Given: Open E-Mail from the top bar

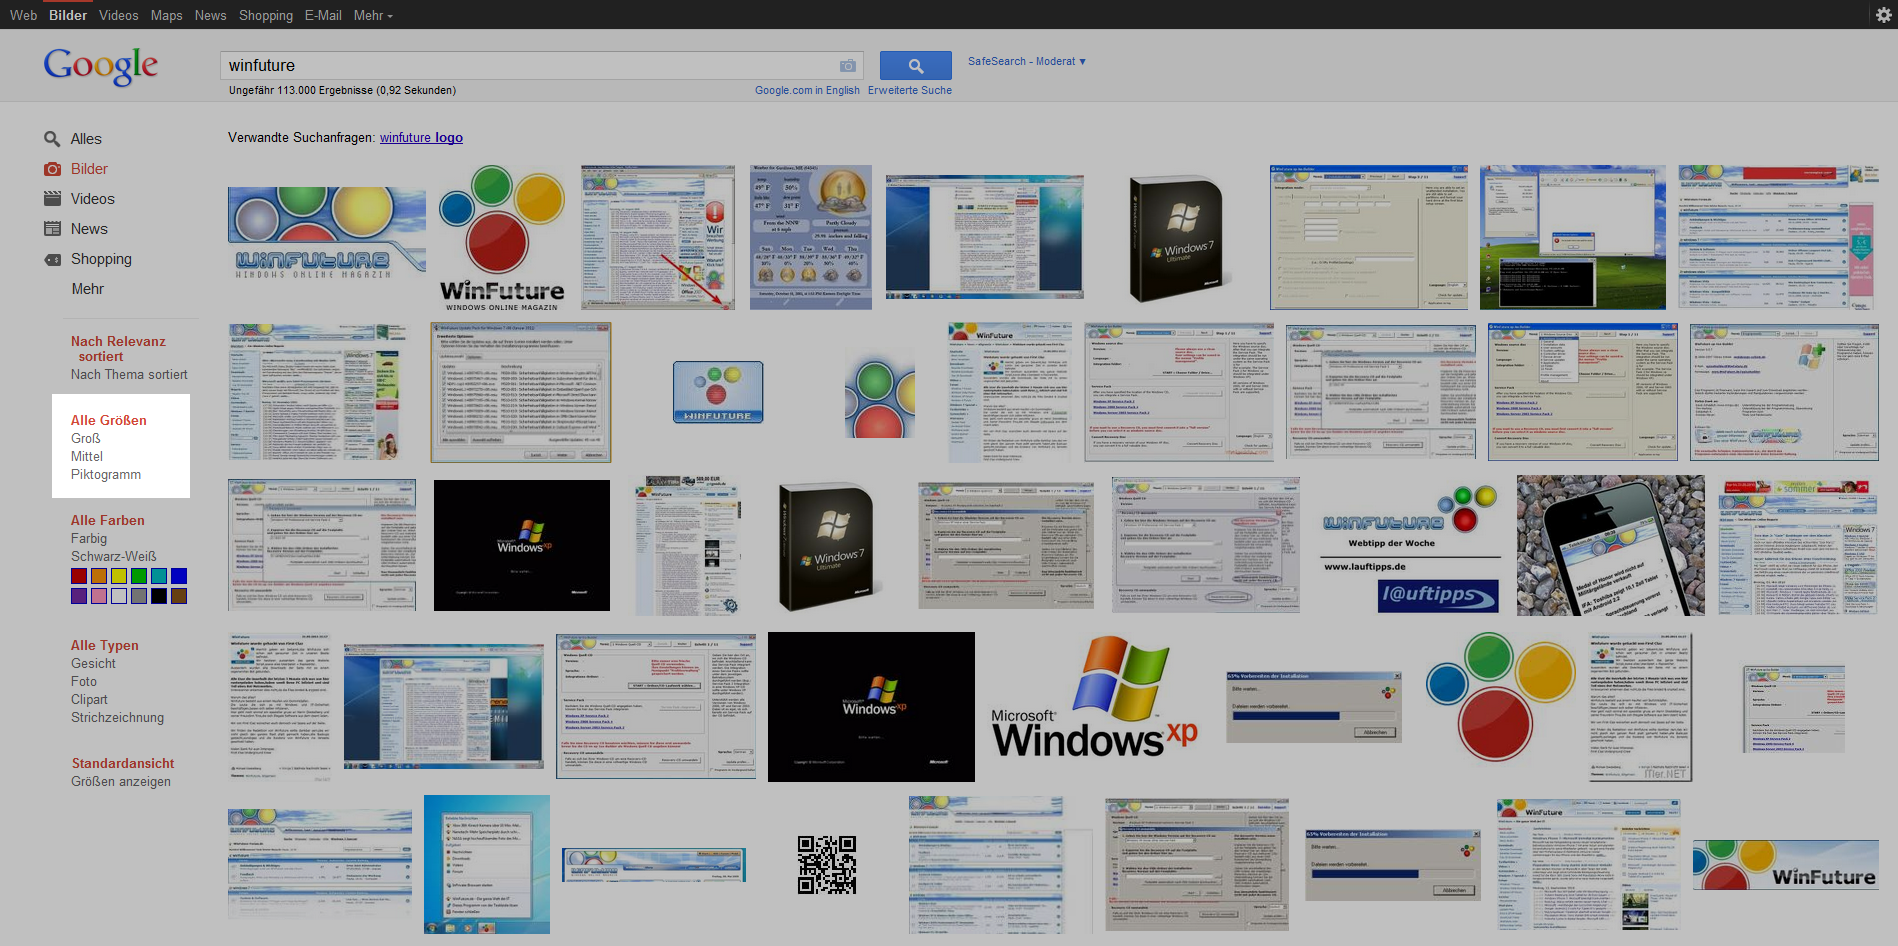Looking at the screenshot, I should pos(323,15).
